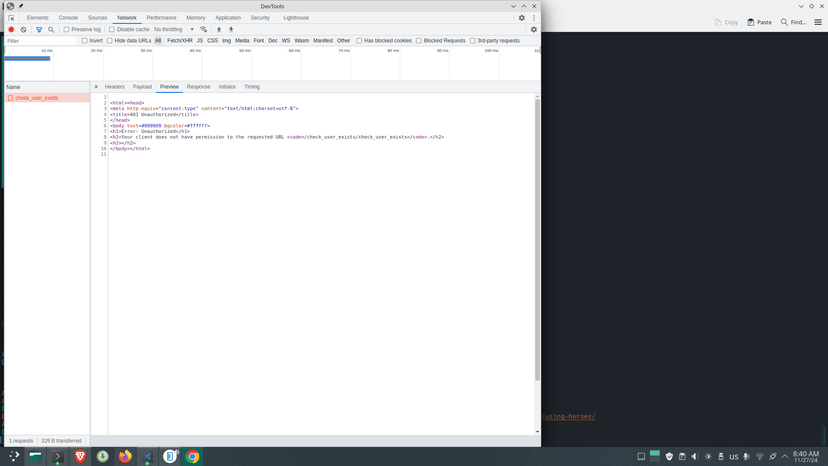This screenshot has width=828, height=466.
Task: Select the check_user_exists request
Action: tap(47, 98)
